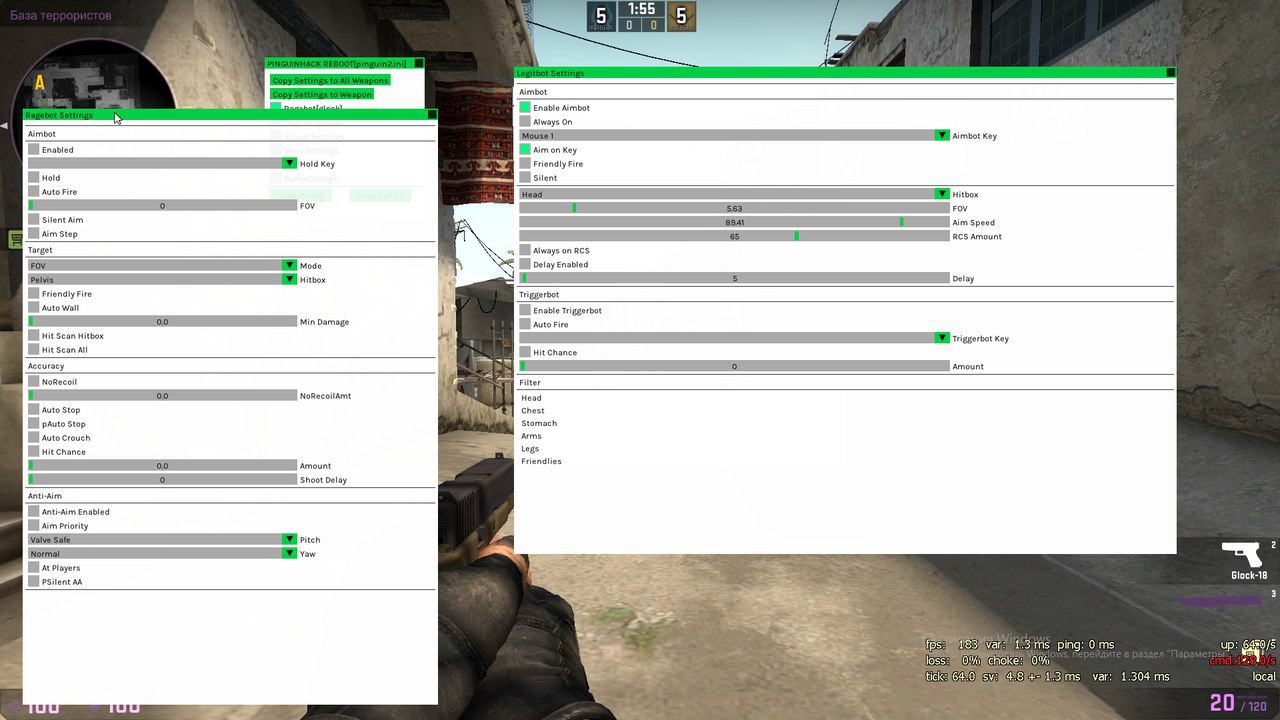Viewport: 1280px width, 720px height.
Task: Click Copy Settings to All Weapons button
Action: pyautogui.click(x=330, y=80)
